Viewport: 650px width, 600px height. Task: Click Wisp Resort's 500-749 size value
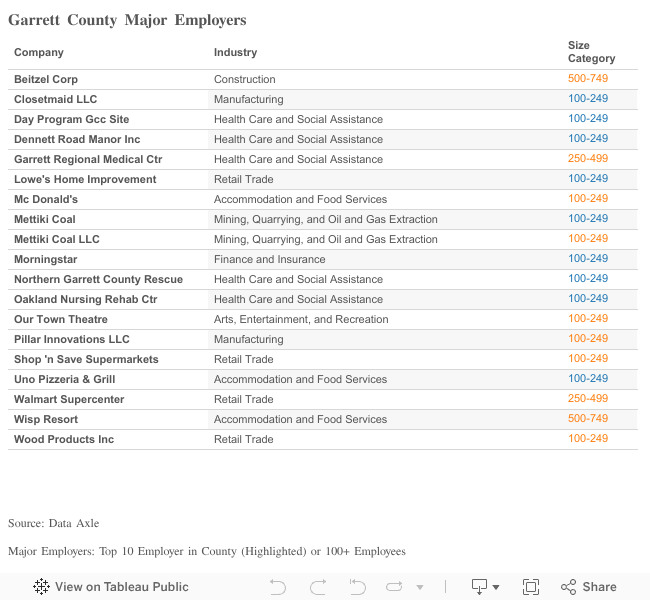[x=588, y=418]
